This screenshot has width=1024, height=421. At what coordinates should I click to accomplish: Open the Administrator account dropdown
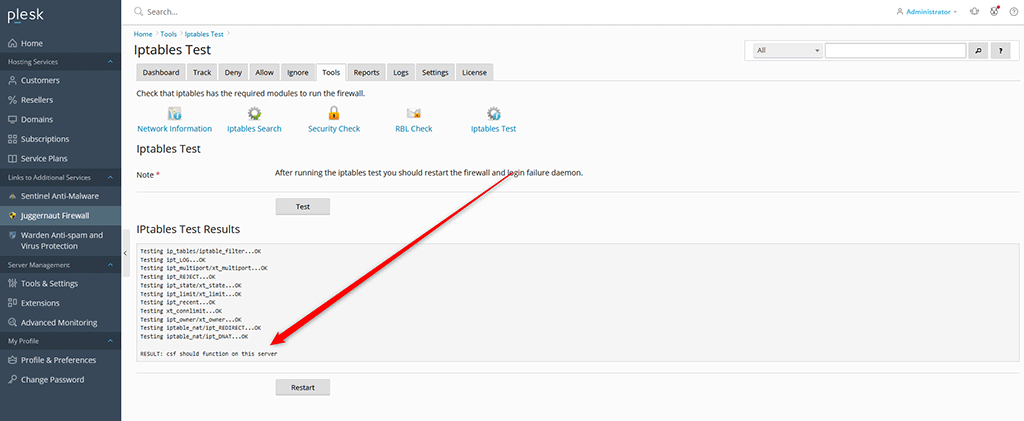[927, 12]
